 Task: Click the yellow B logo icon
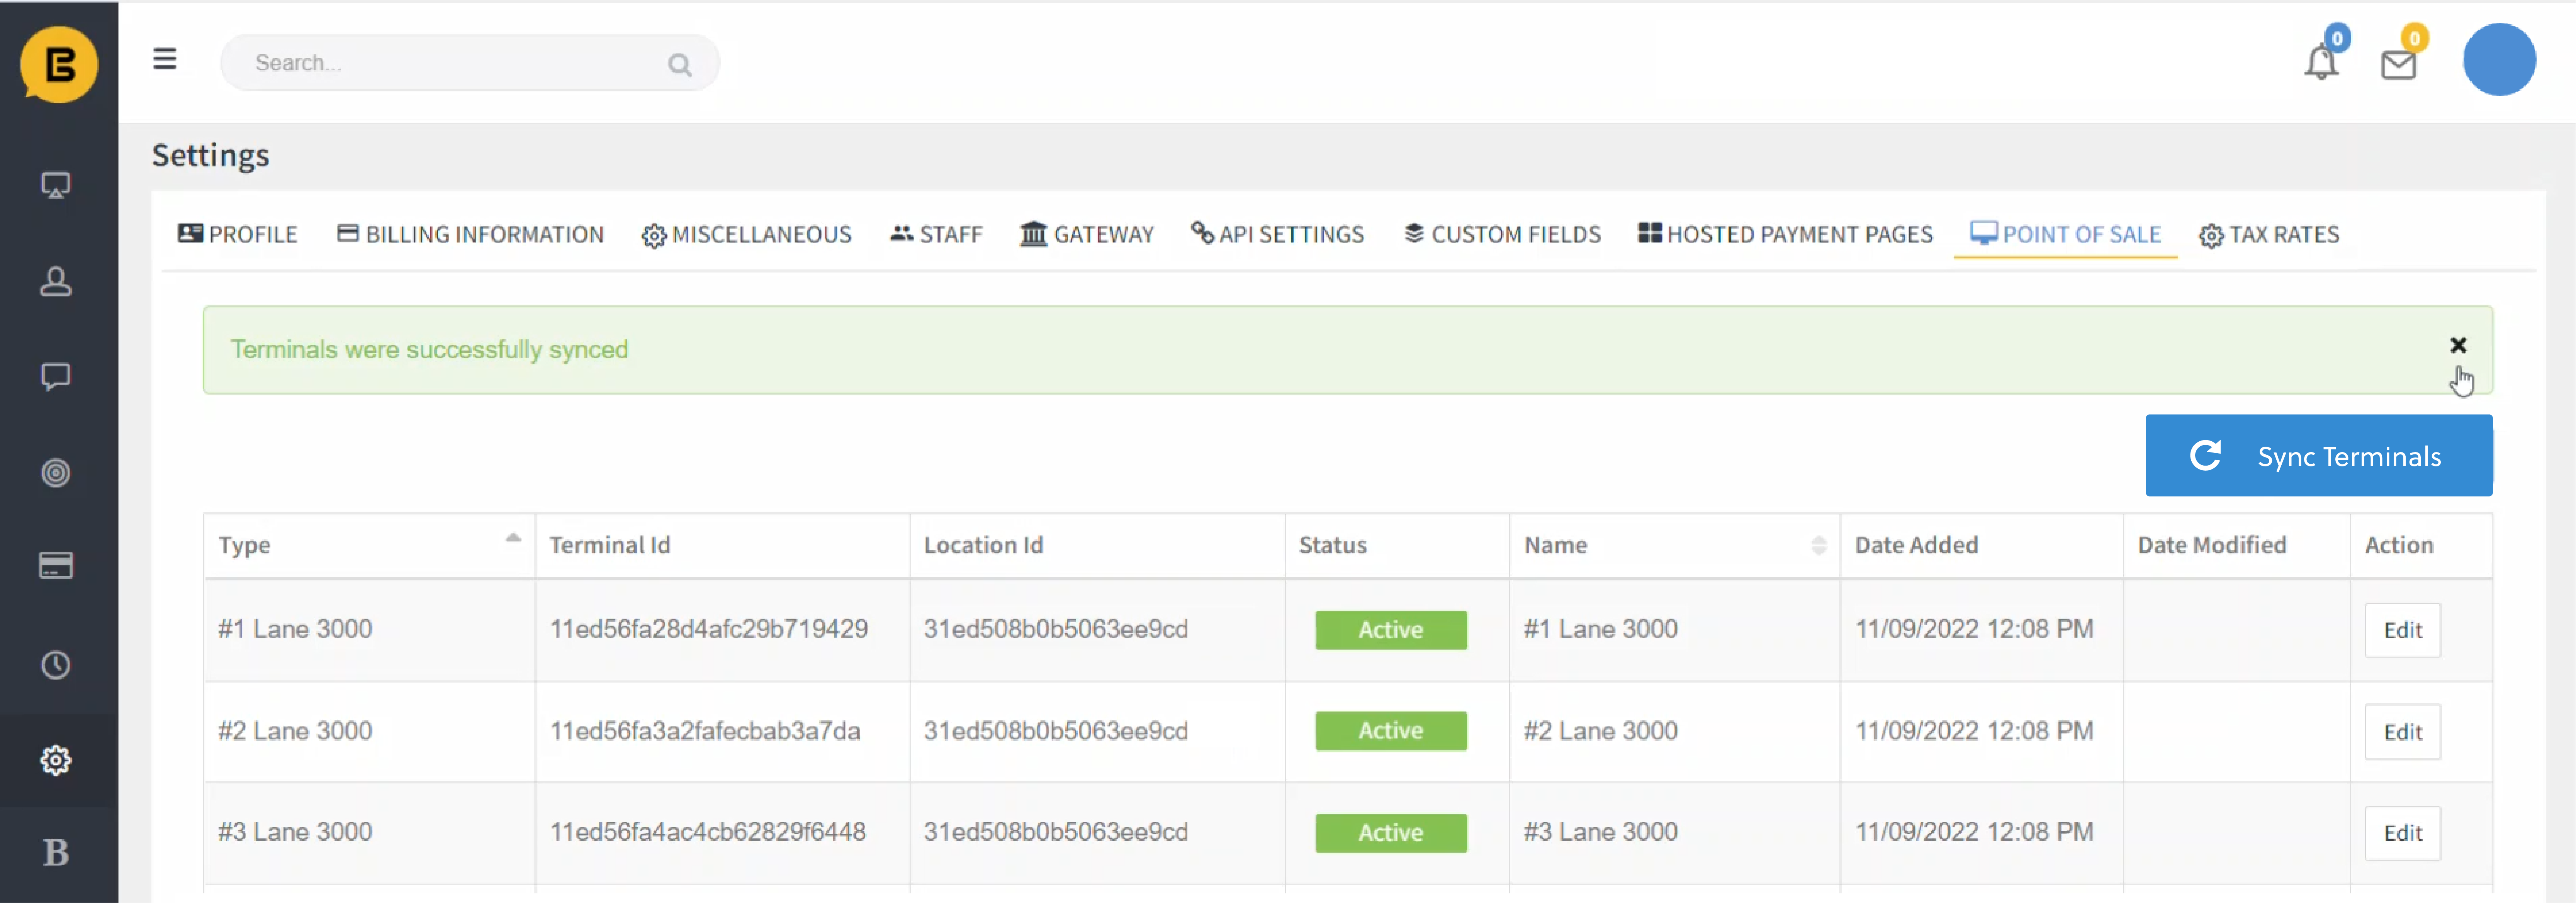tap(59, 64)
